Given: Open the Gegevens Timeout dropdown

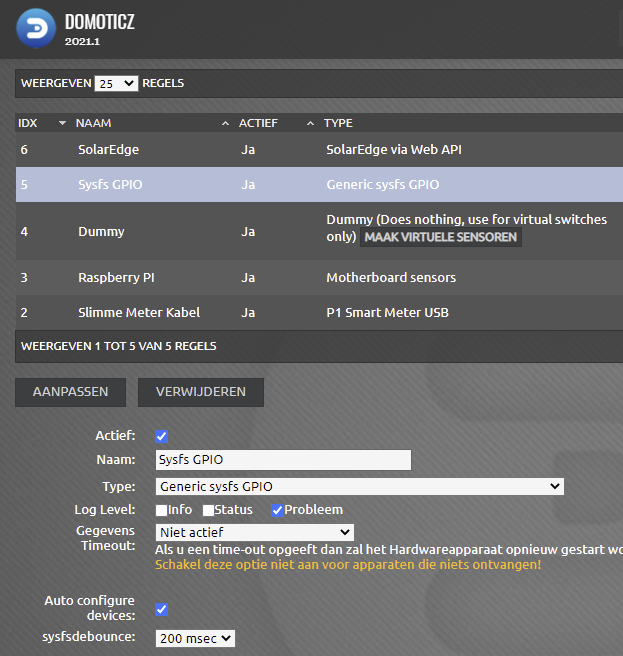Looking at the screenshot, I should click(255, 533).
